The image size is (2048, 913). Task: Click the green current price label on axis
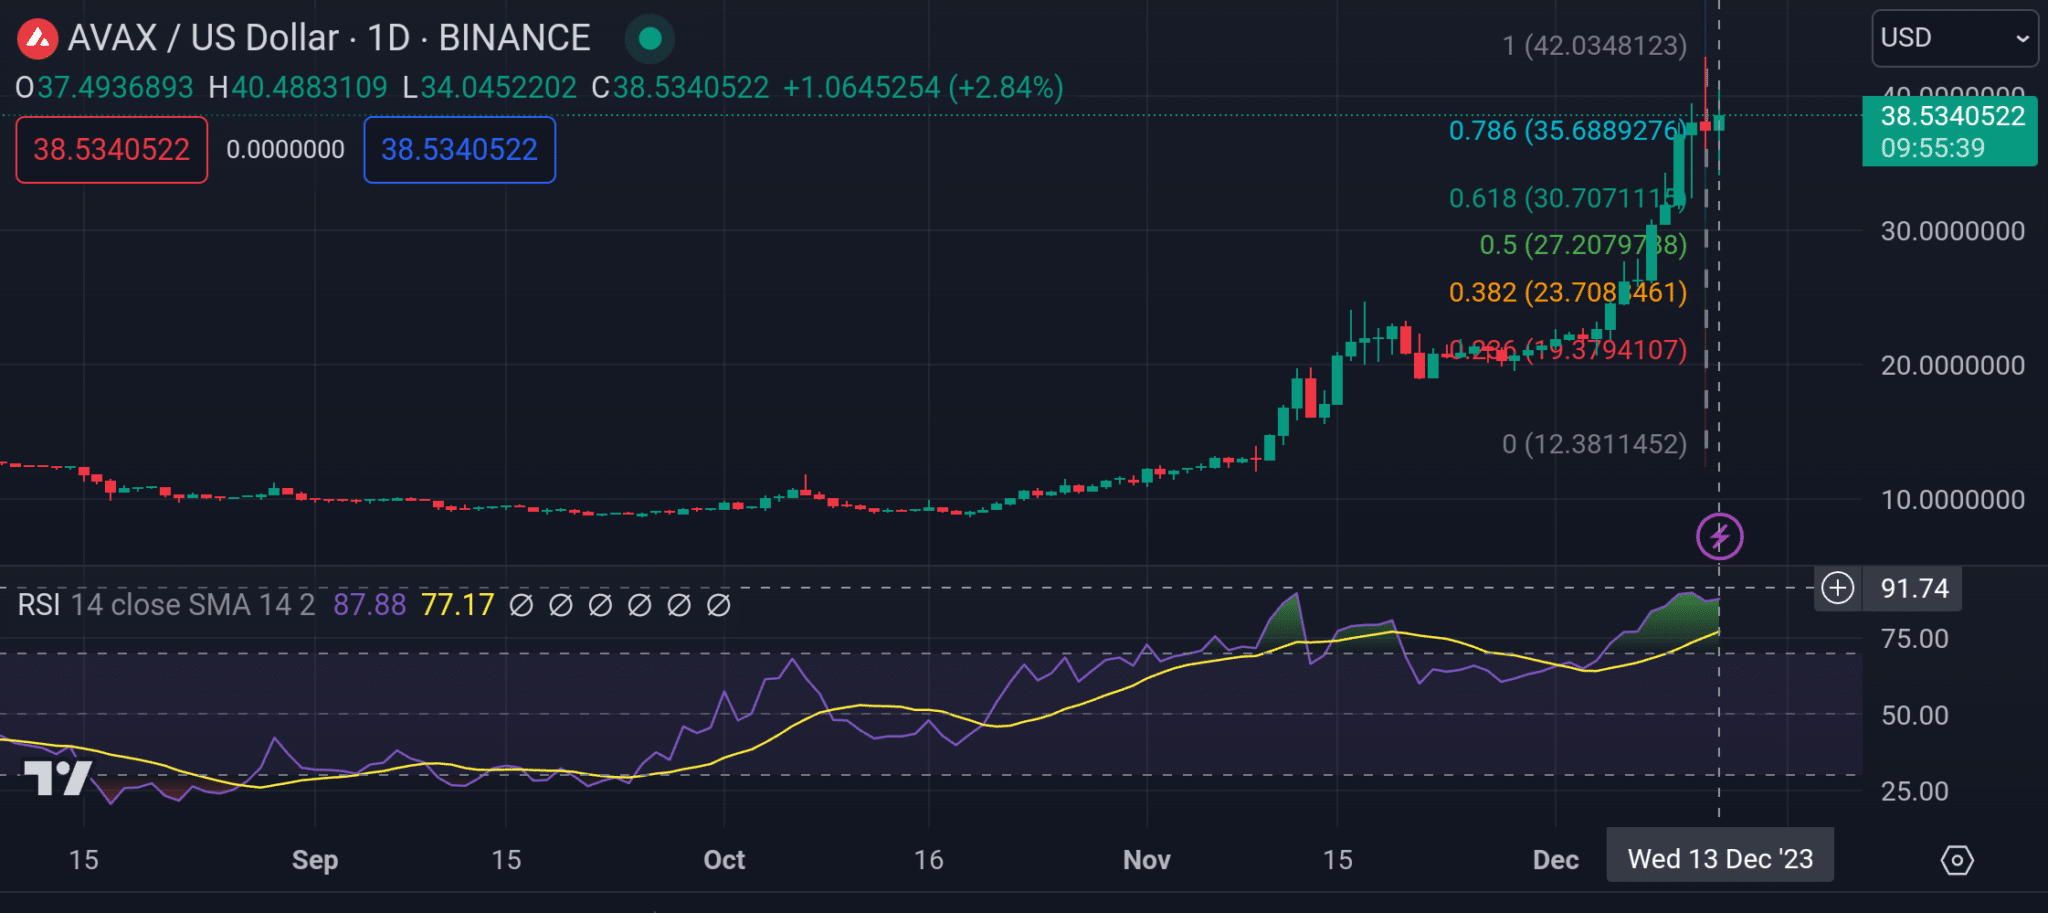click(1949, 131)
